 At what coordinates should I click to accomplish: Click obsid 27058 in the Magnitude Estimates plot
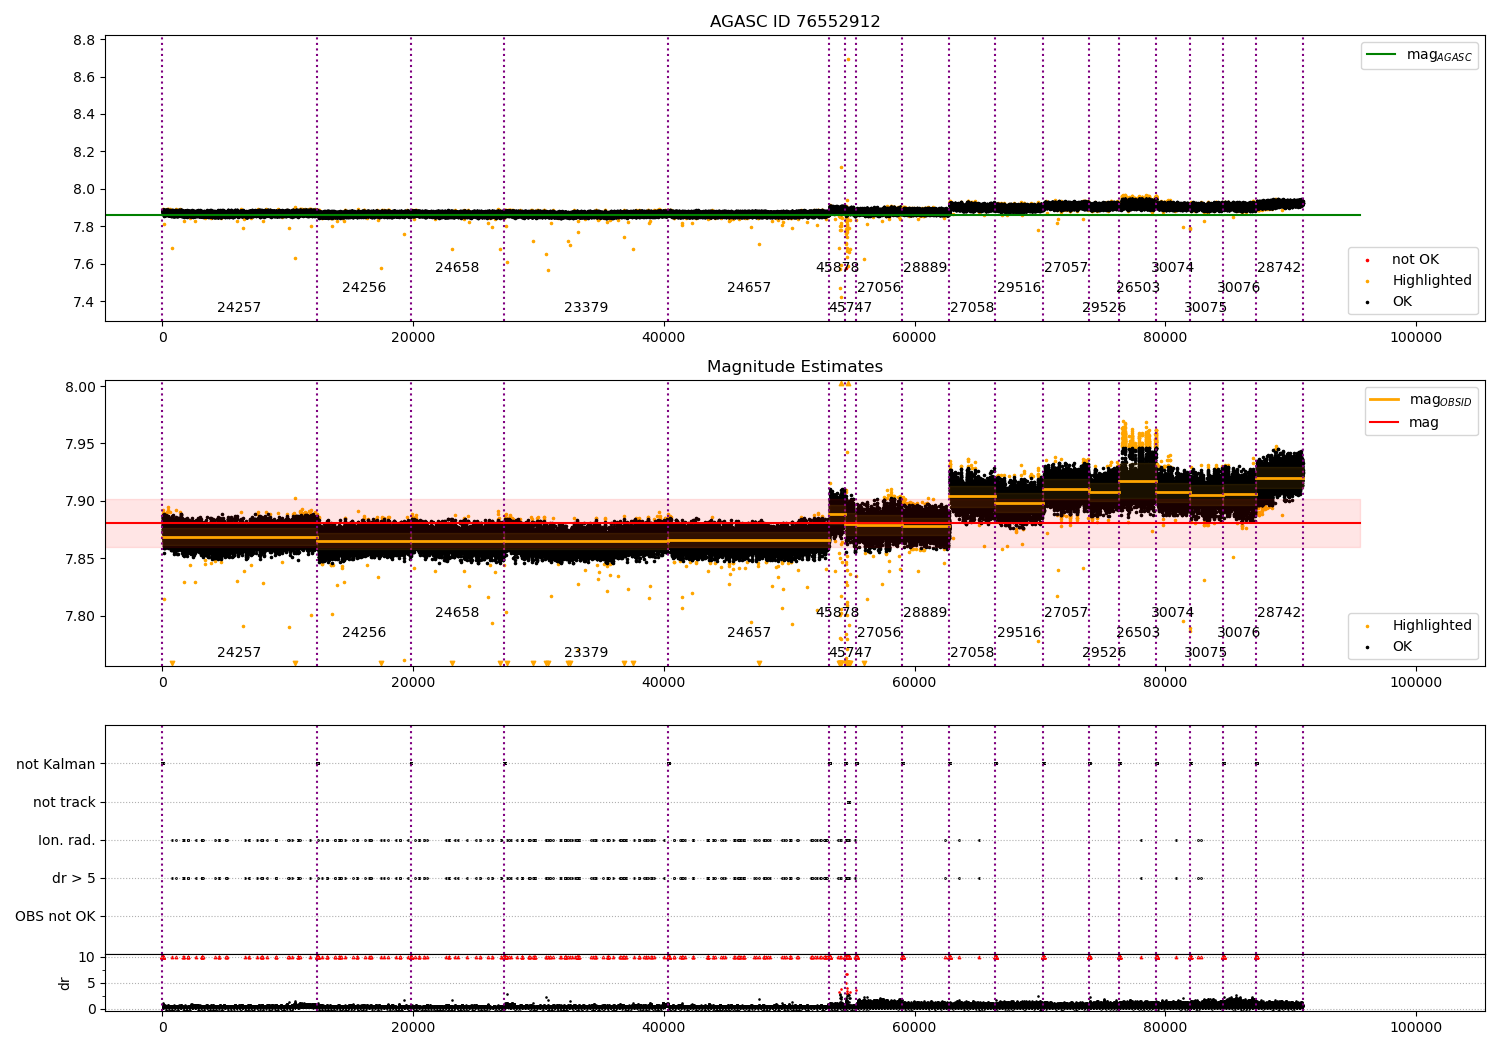[972, 653]
